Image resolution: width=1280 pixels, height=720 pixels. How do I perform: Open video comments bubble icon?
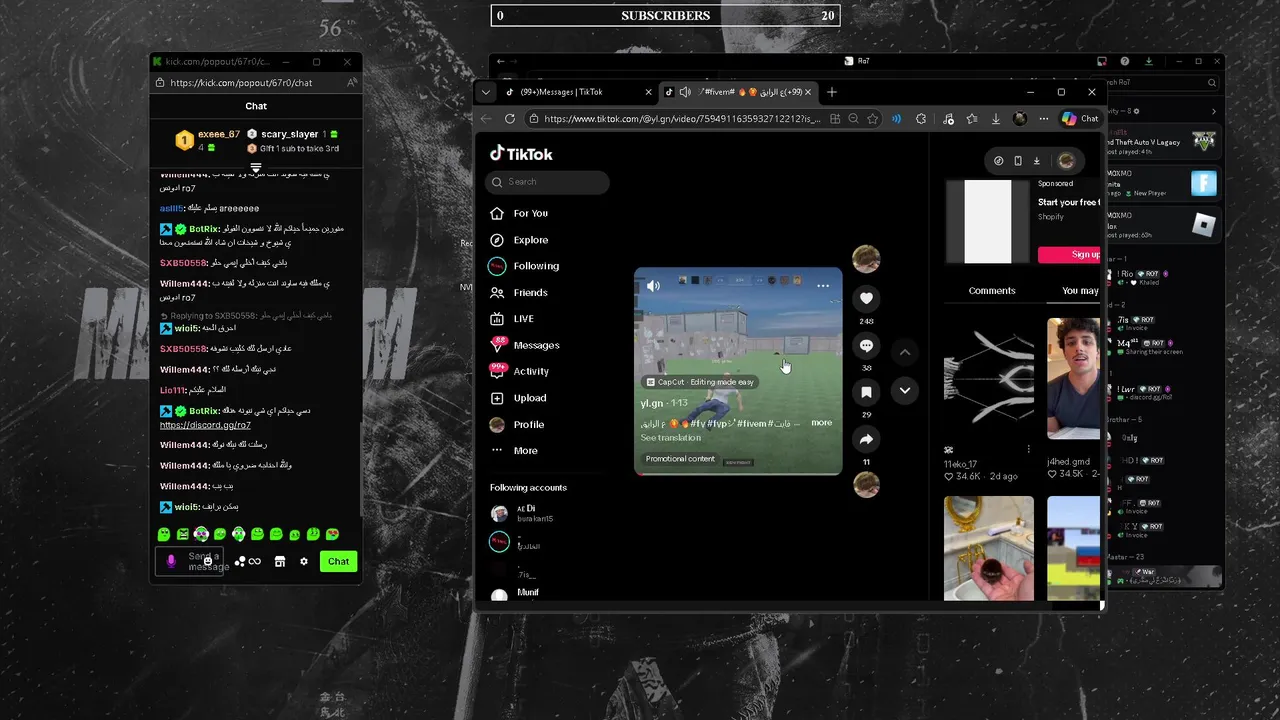866,345
